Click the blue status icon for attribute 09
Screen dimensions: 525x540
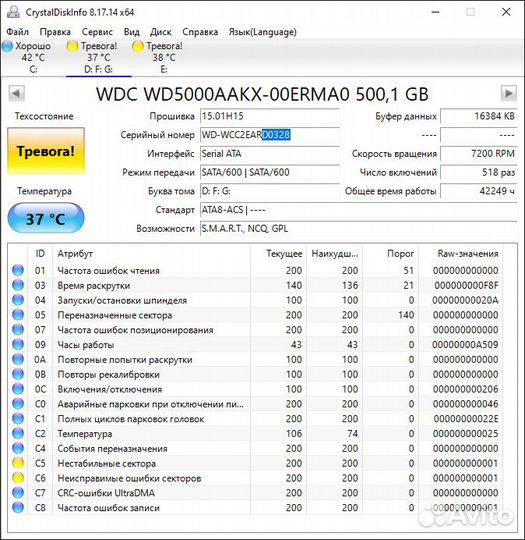[18, 344]
